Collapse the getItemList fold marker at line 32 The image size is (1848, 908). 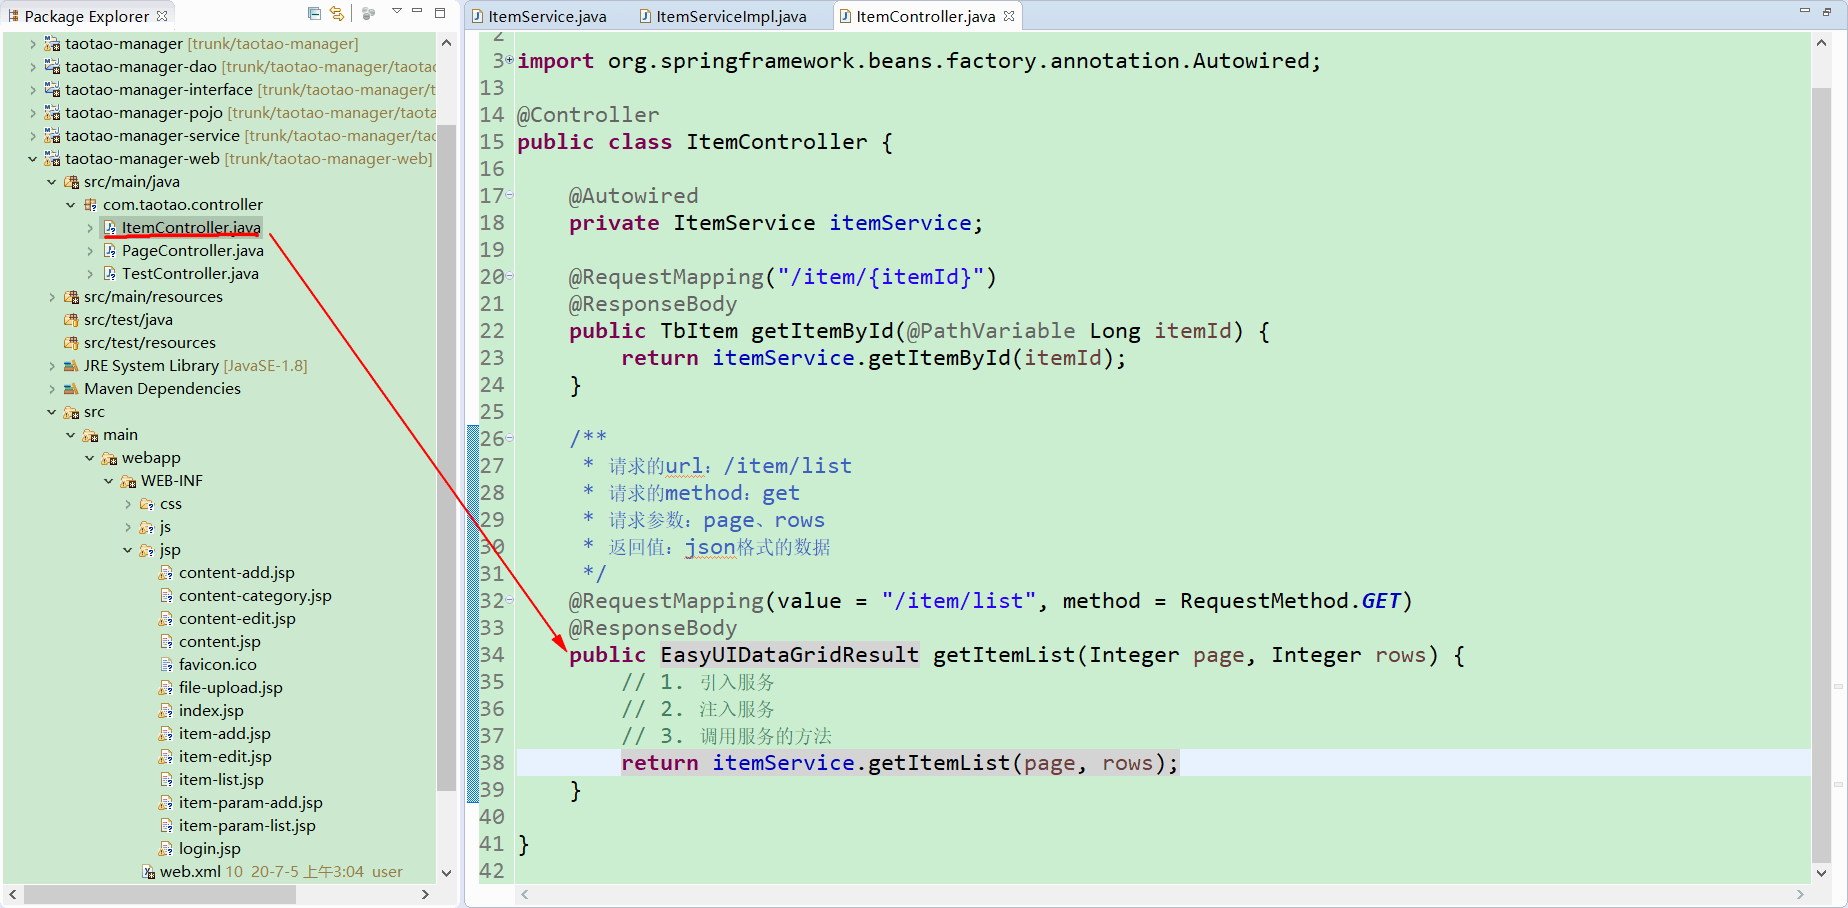(x=510, y=600)
